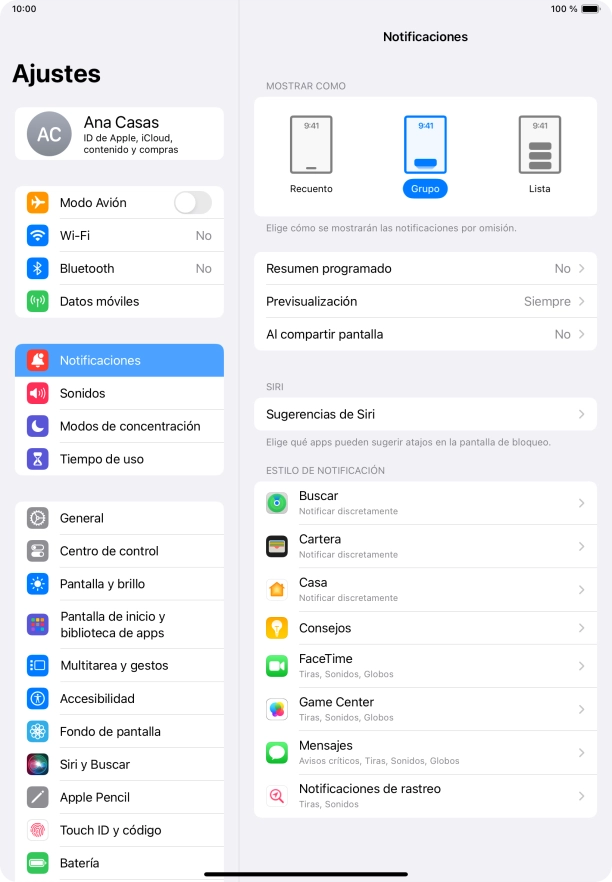Open the General settings section
This screenshot has width=612, height=882.
(119, 518)
